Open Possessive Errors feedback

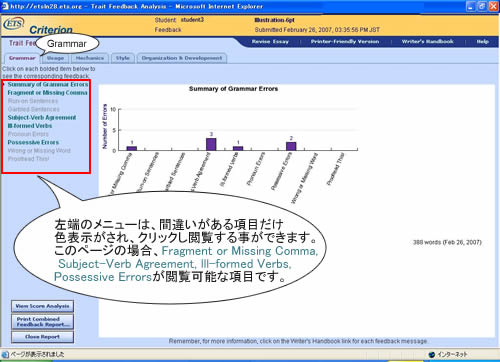(x=33, y=142)
